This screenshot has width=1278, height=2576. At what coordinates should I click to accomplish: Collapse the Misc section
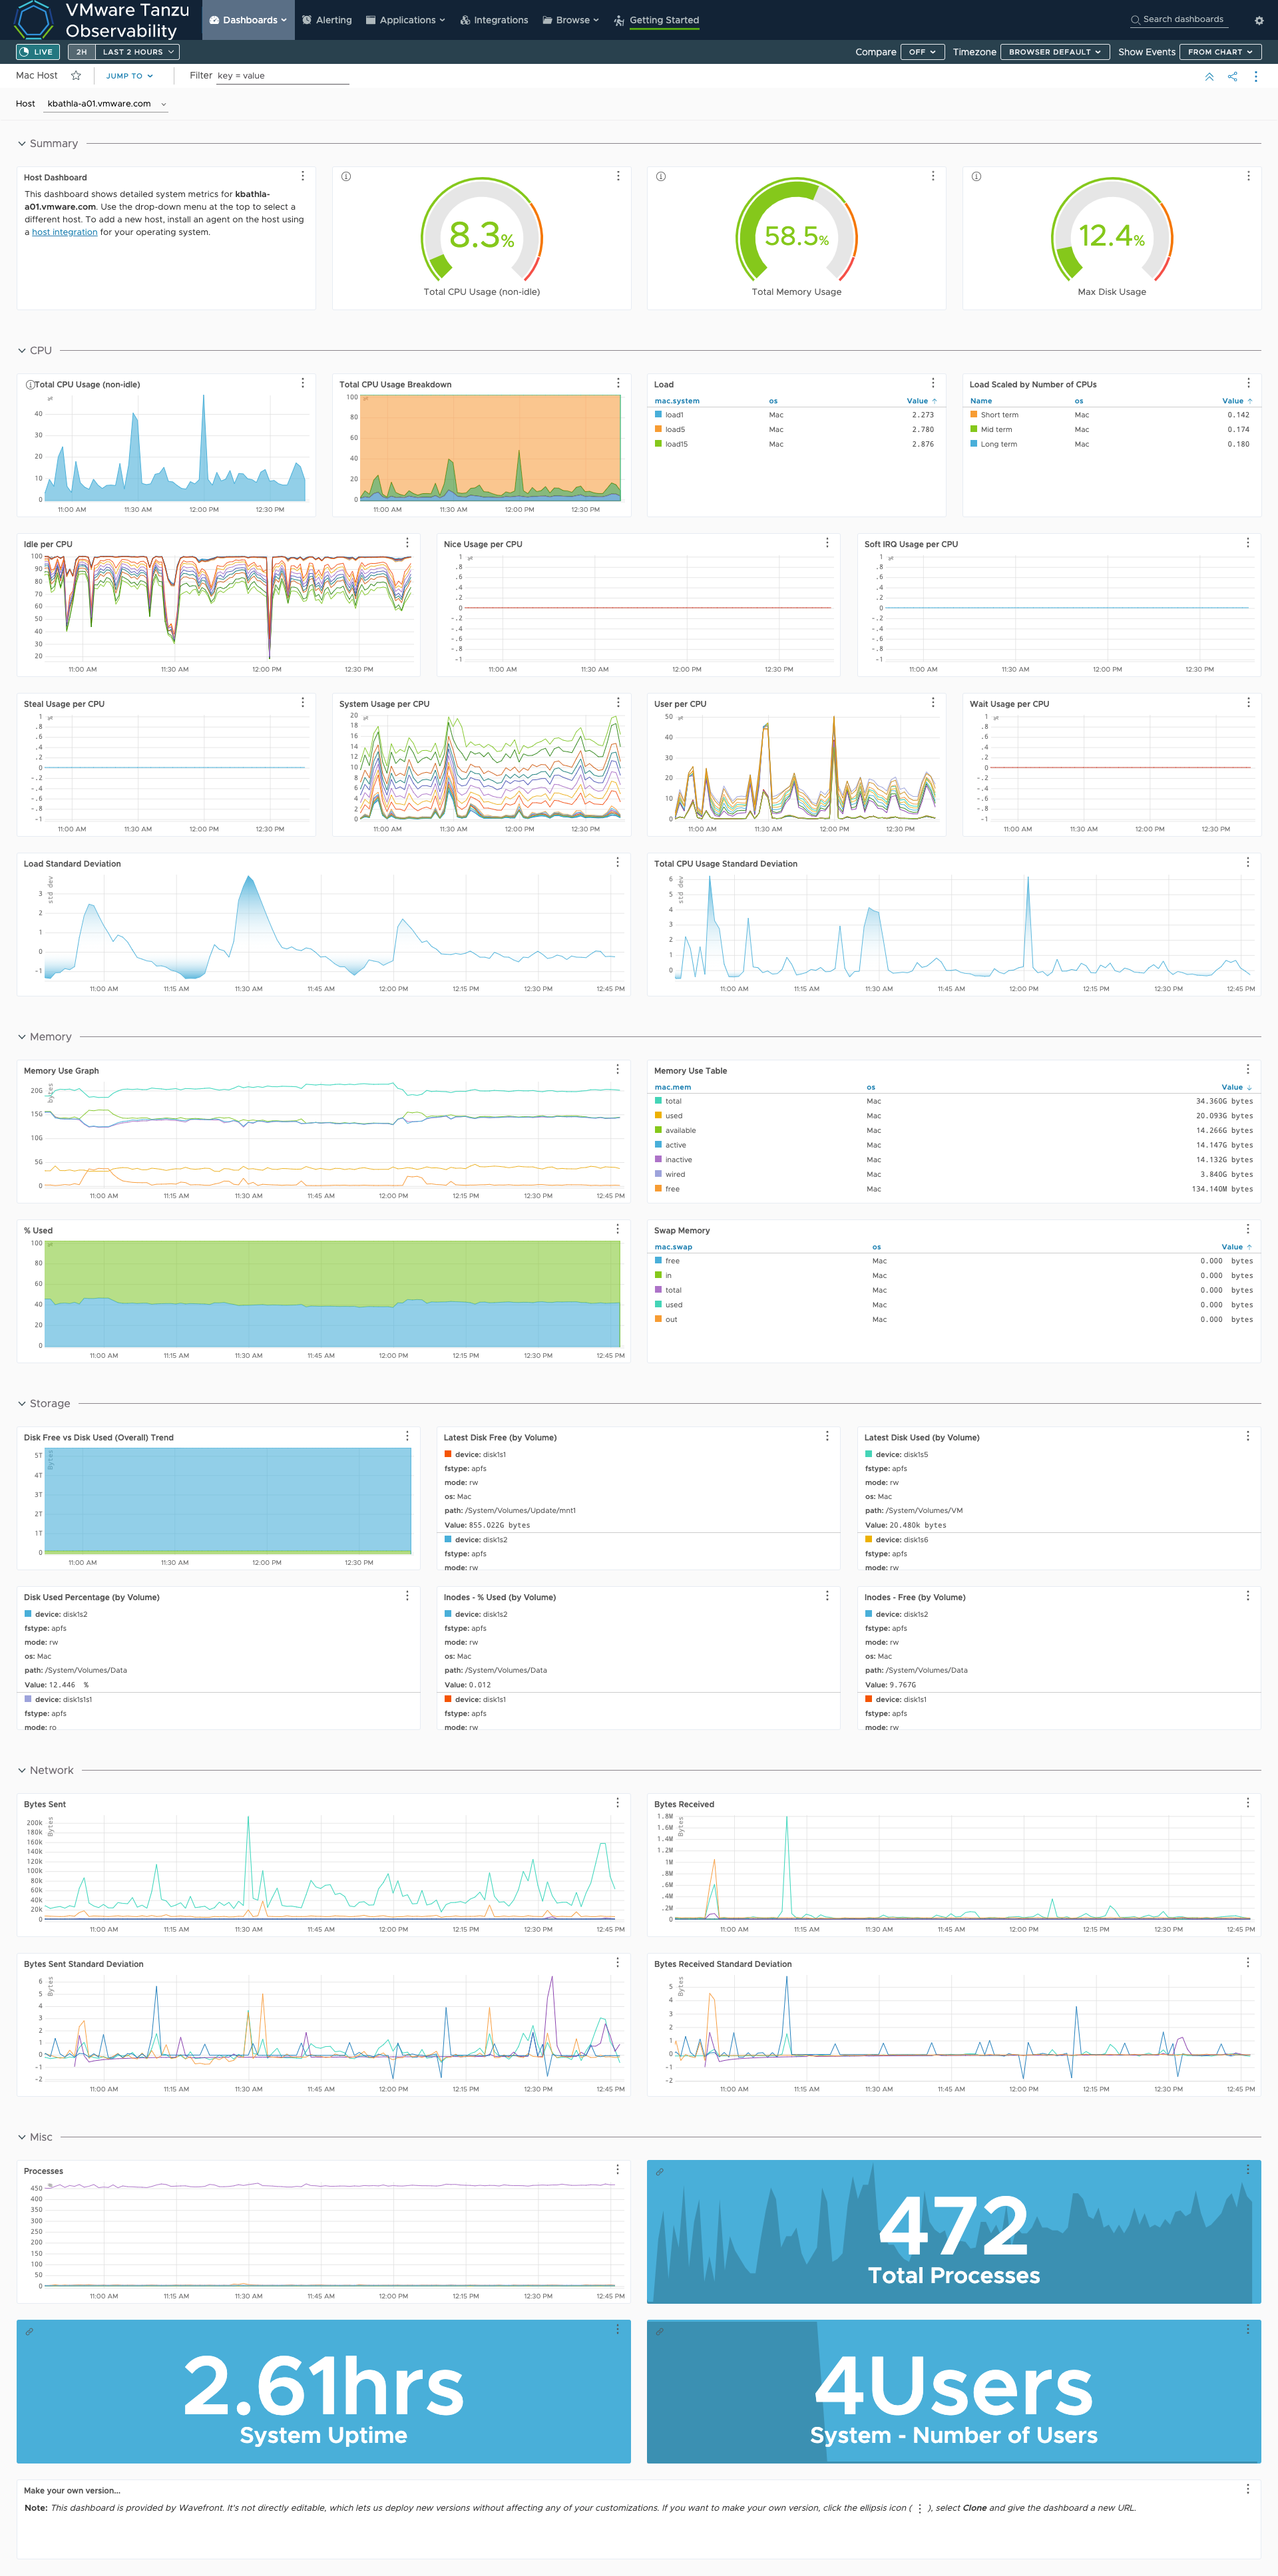22,2137
